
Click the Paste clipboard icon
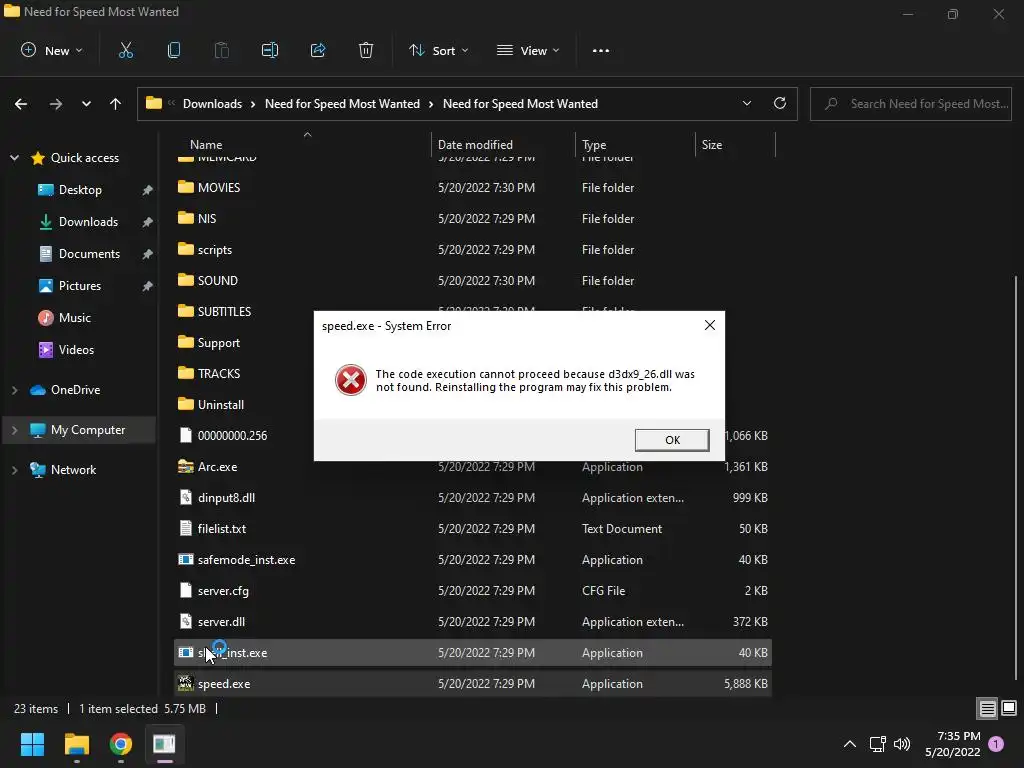pyautogui.click(x=222, y=50)
